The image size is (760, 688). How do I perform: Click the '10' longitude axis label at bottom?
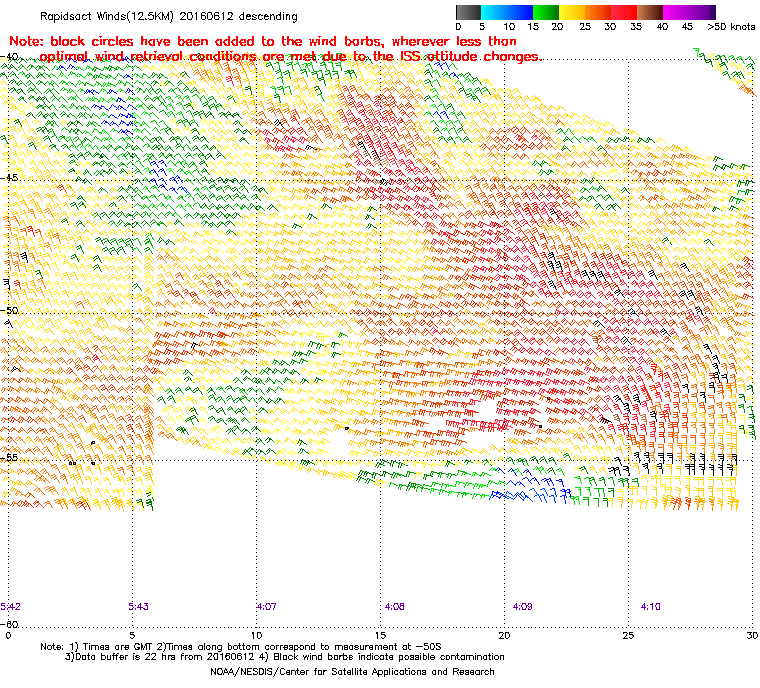click(x=256, y=636)
